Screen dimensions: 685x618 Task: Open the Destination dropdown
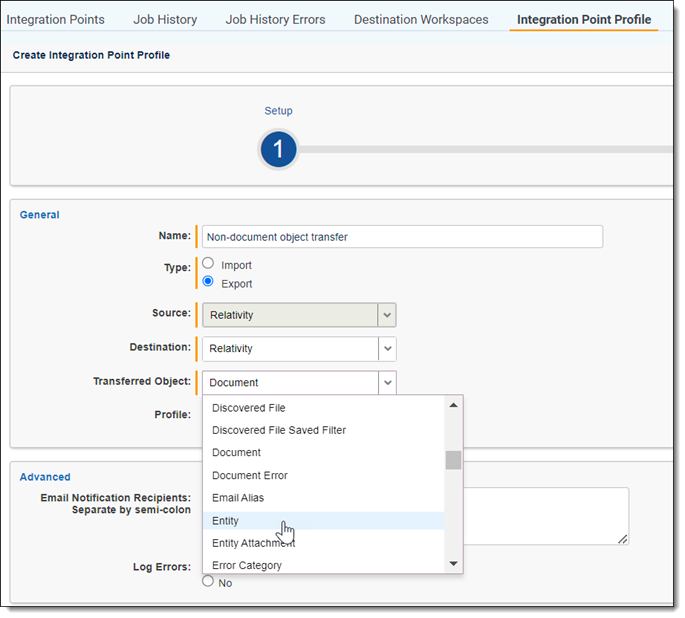point(387,349)
